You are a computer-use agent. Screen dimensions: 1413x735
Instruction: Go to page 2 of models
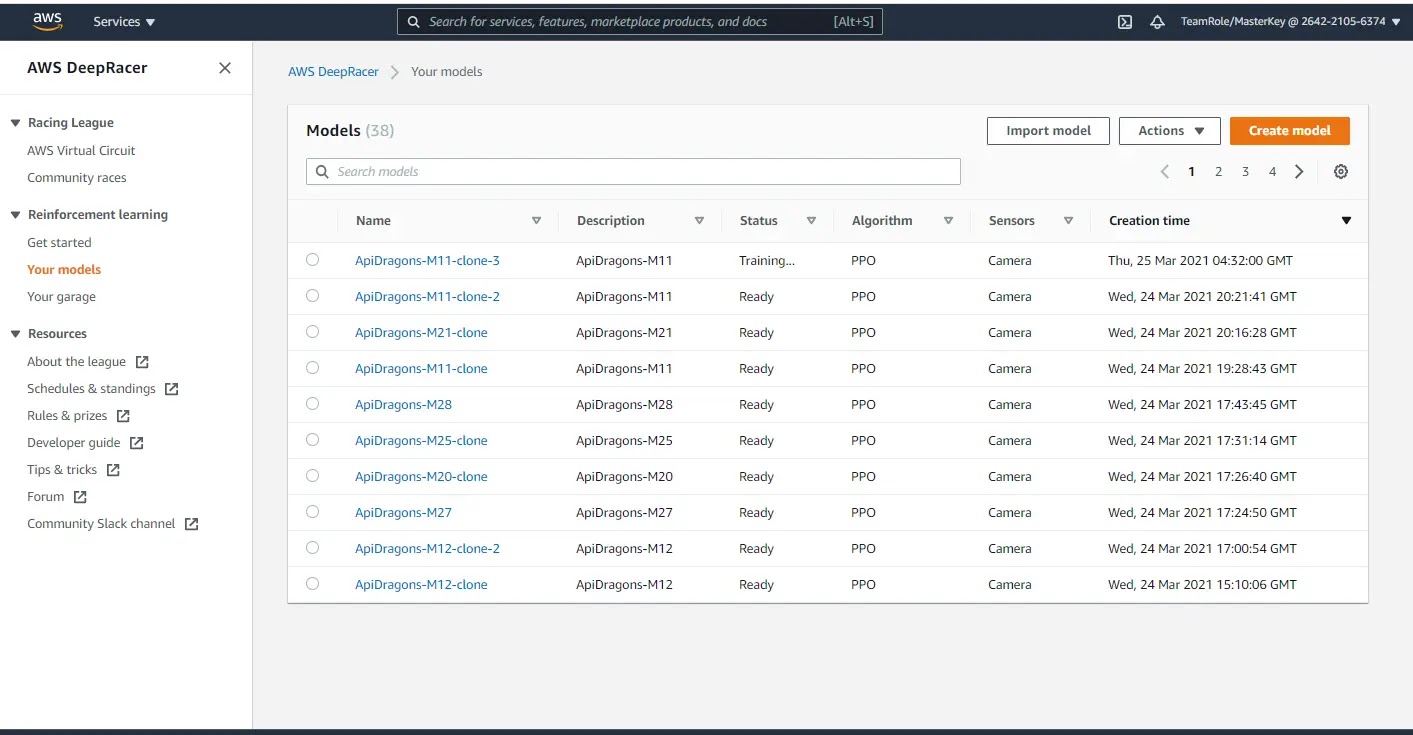click(1218, 172)
